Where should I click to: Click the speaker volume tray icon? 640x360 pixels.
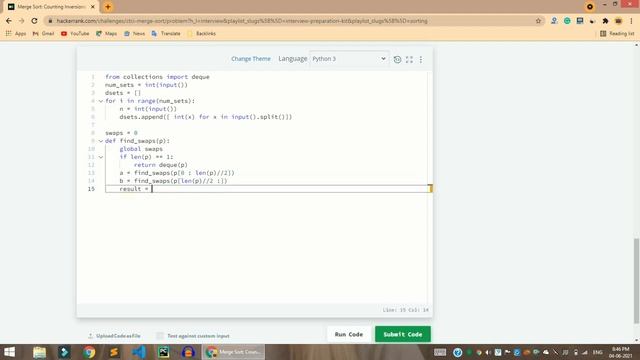pyautogui.click(x=488, y=352)
